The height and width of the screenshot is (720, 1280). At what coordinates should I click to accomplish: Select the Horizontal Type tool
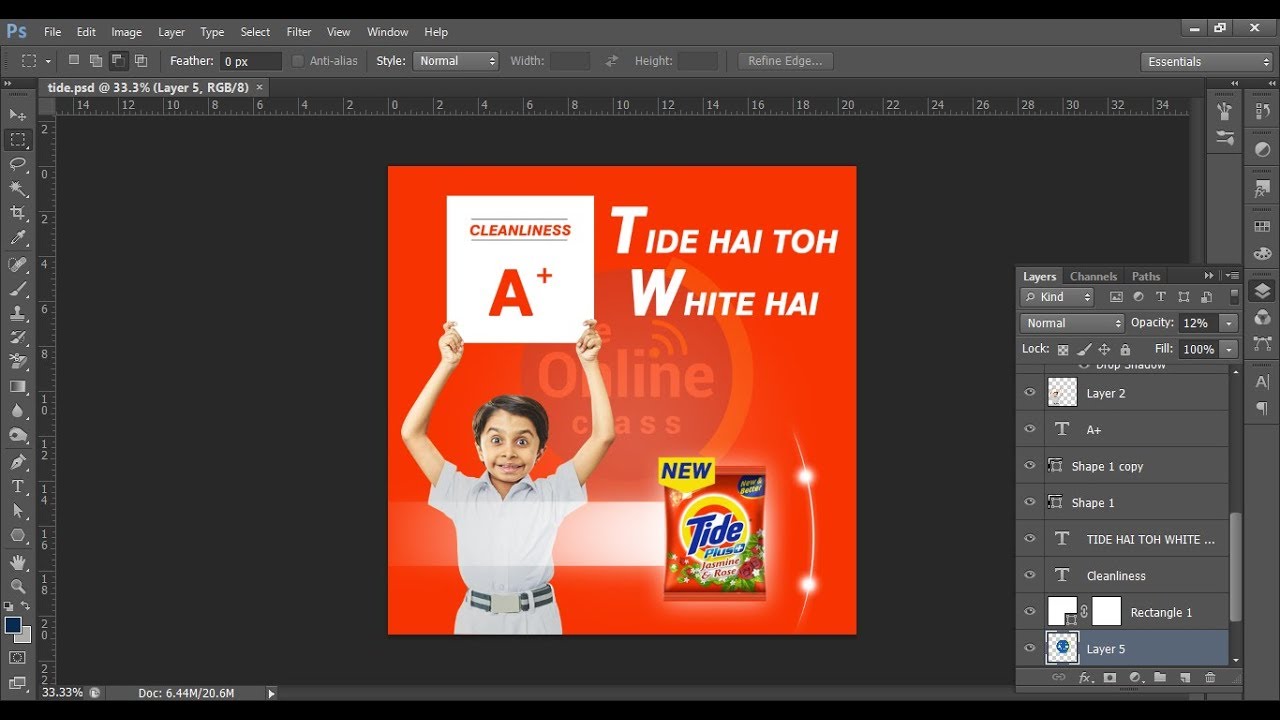point(18,487)
